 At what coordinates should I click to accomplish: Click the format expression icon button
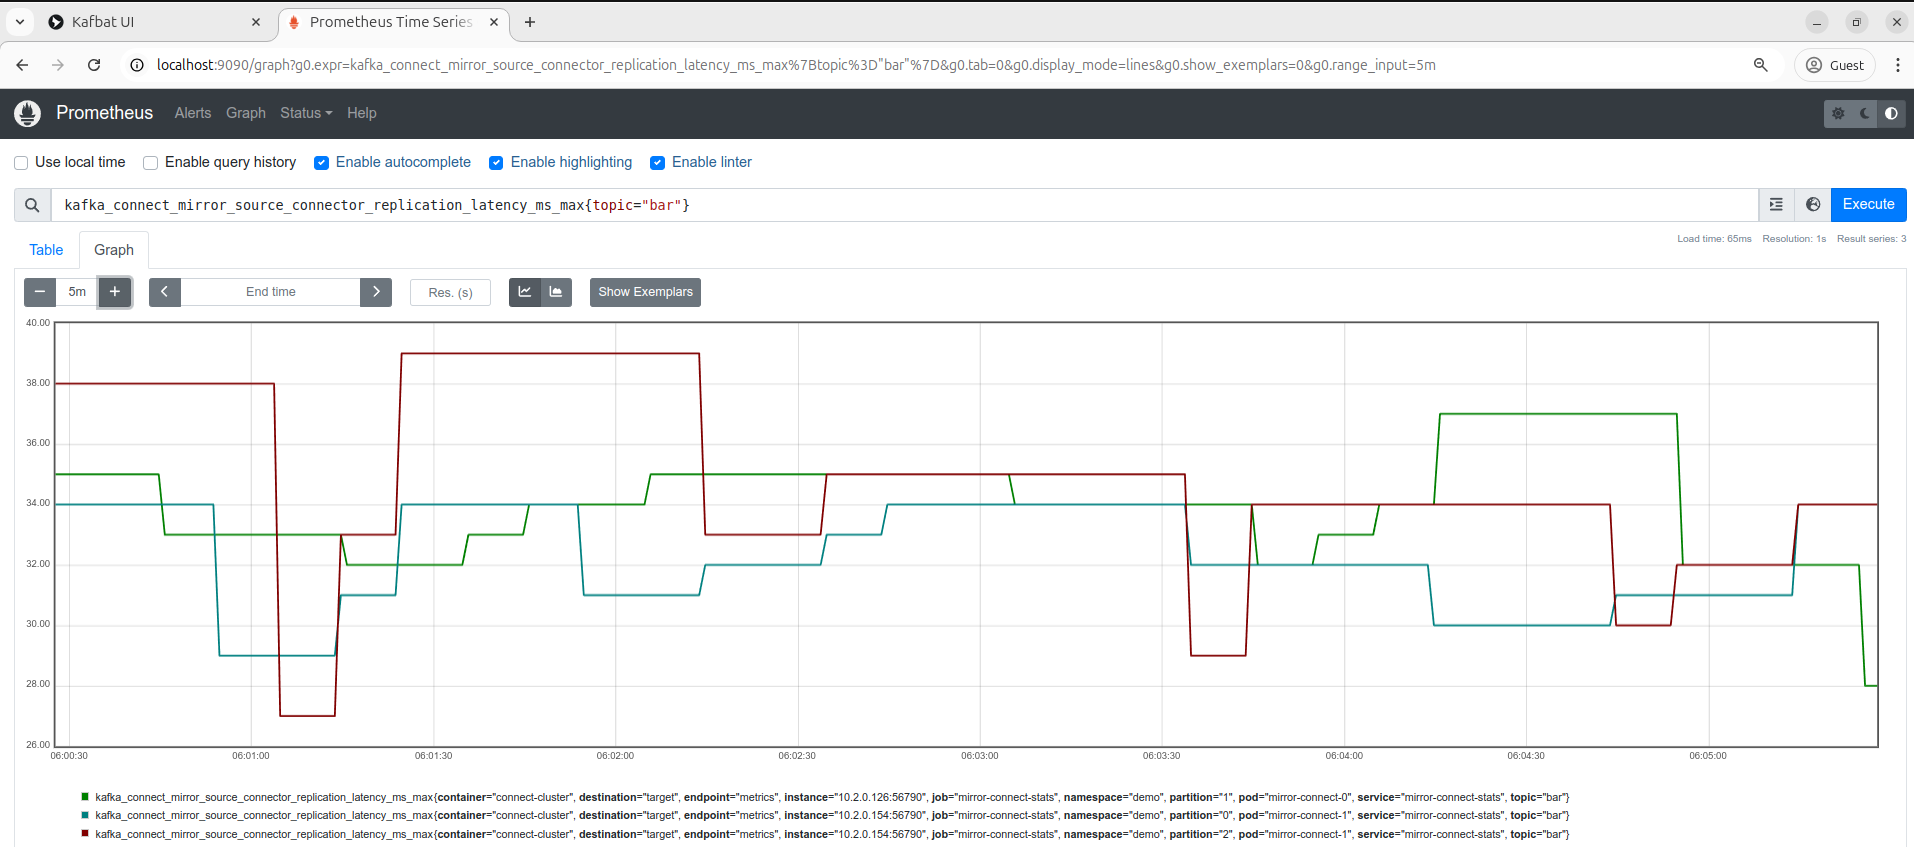1776,205
